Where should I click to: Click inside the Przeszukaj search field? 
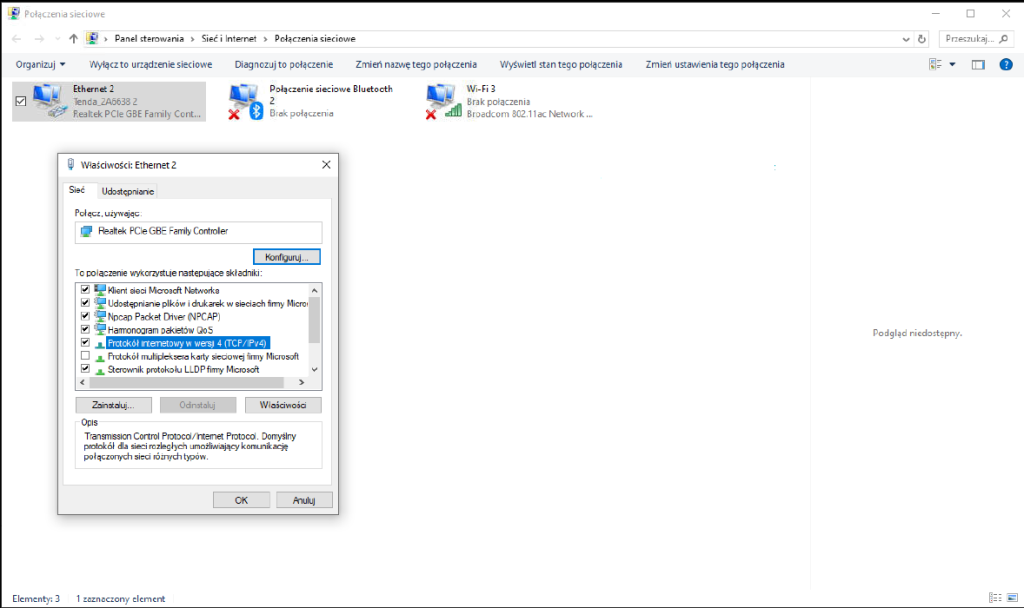970,39
